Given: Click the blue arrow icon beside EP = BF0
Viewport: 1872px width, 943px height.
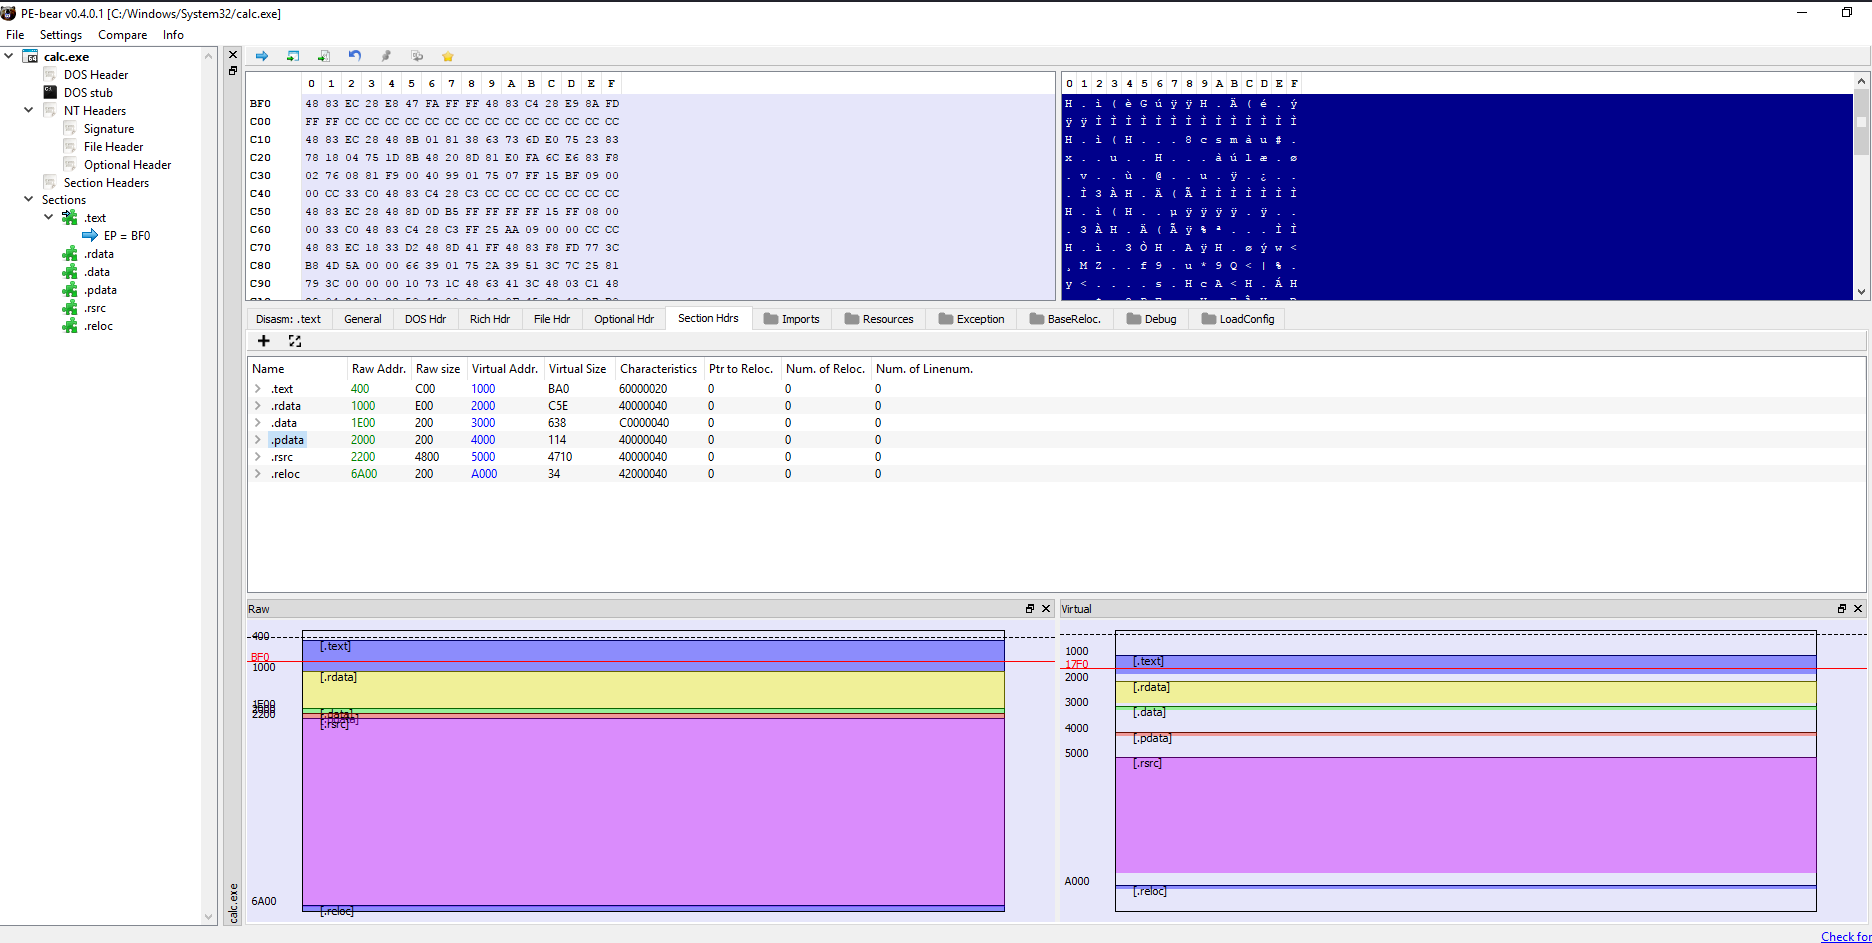Looking at the screenshot, I should [90, 236].
